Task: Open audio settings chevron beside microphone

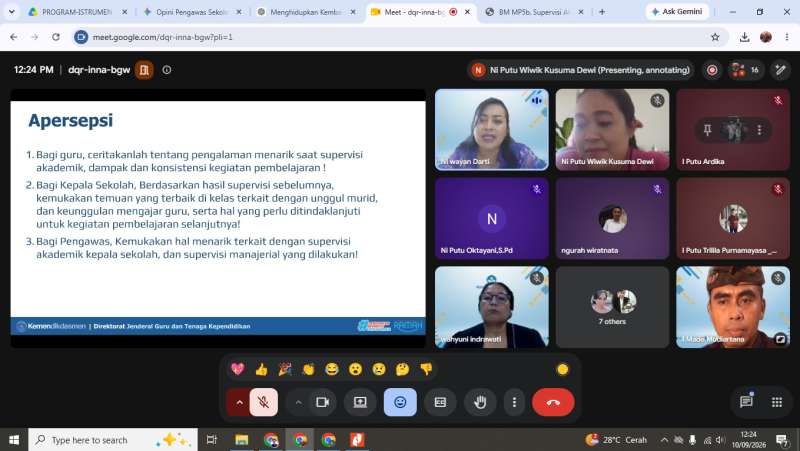Action: pos(239,402)
